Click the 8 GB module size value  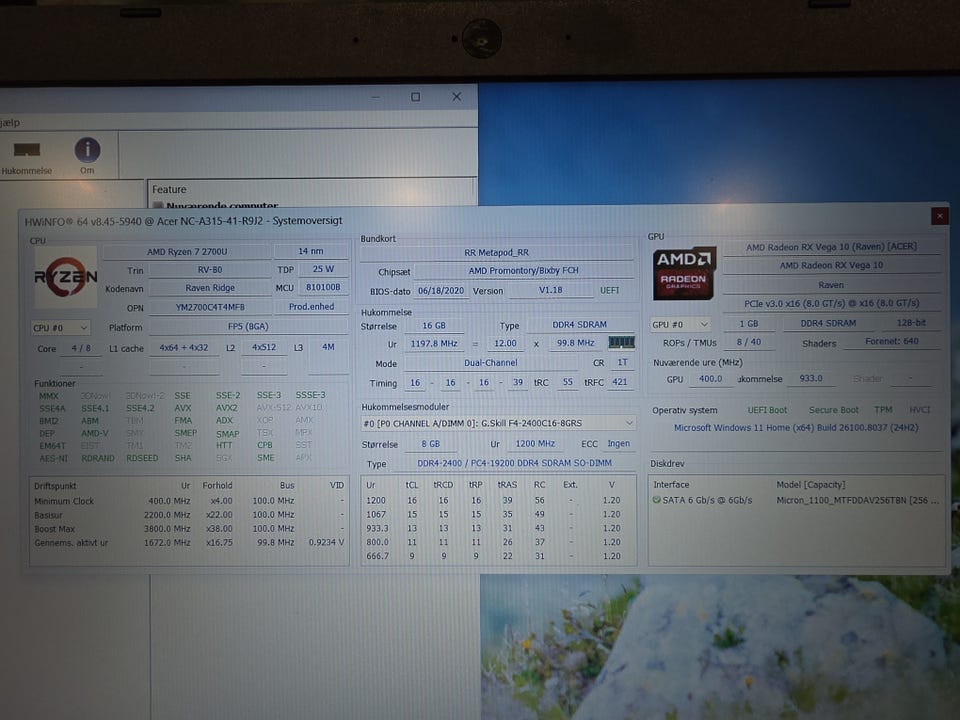pyautogui.click(x=430, y=444)
